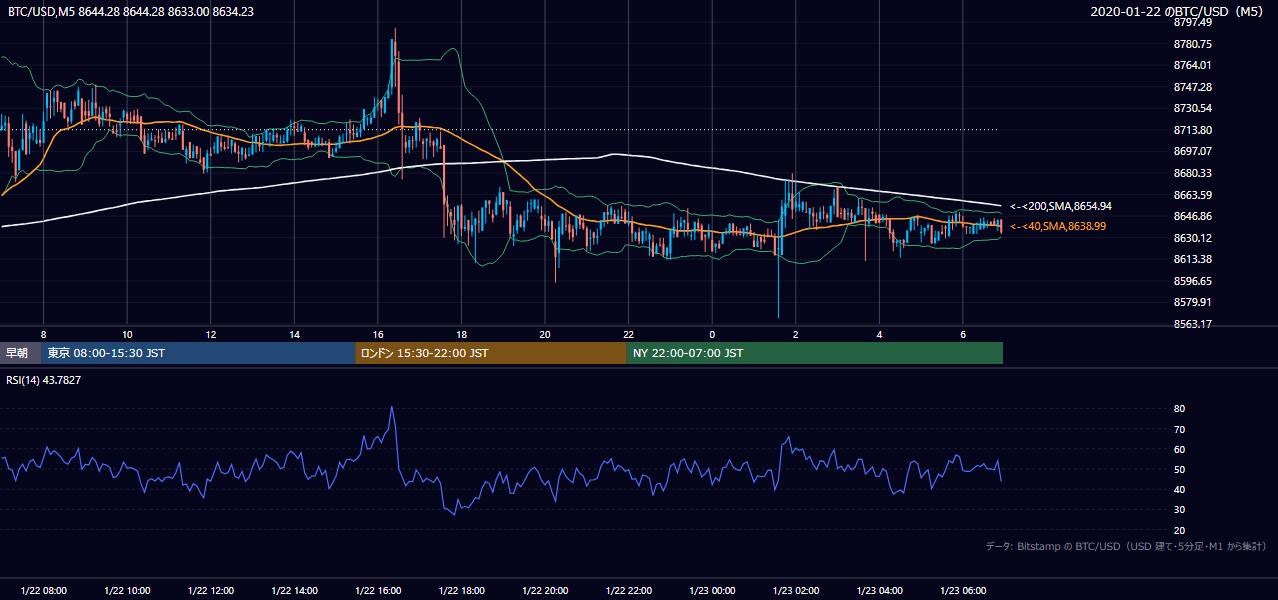Click the BTC/USD,M5 OHLC header text
The height and width of the screenshot is (600, 1278).
tap(129, 11)
